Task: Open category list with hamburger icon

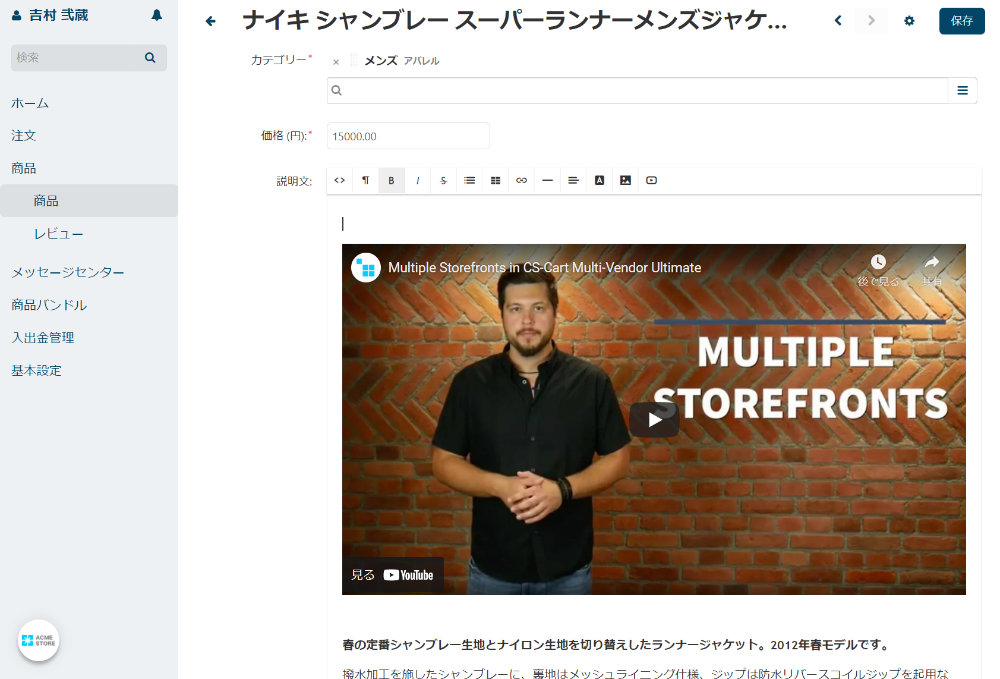Action: pyautogui.click(x=962, y=91)
